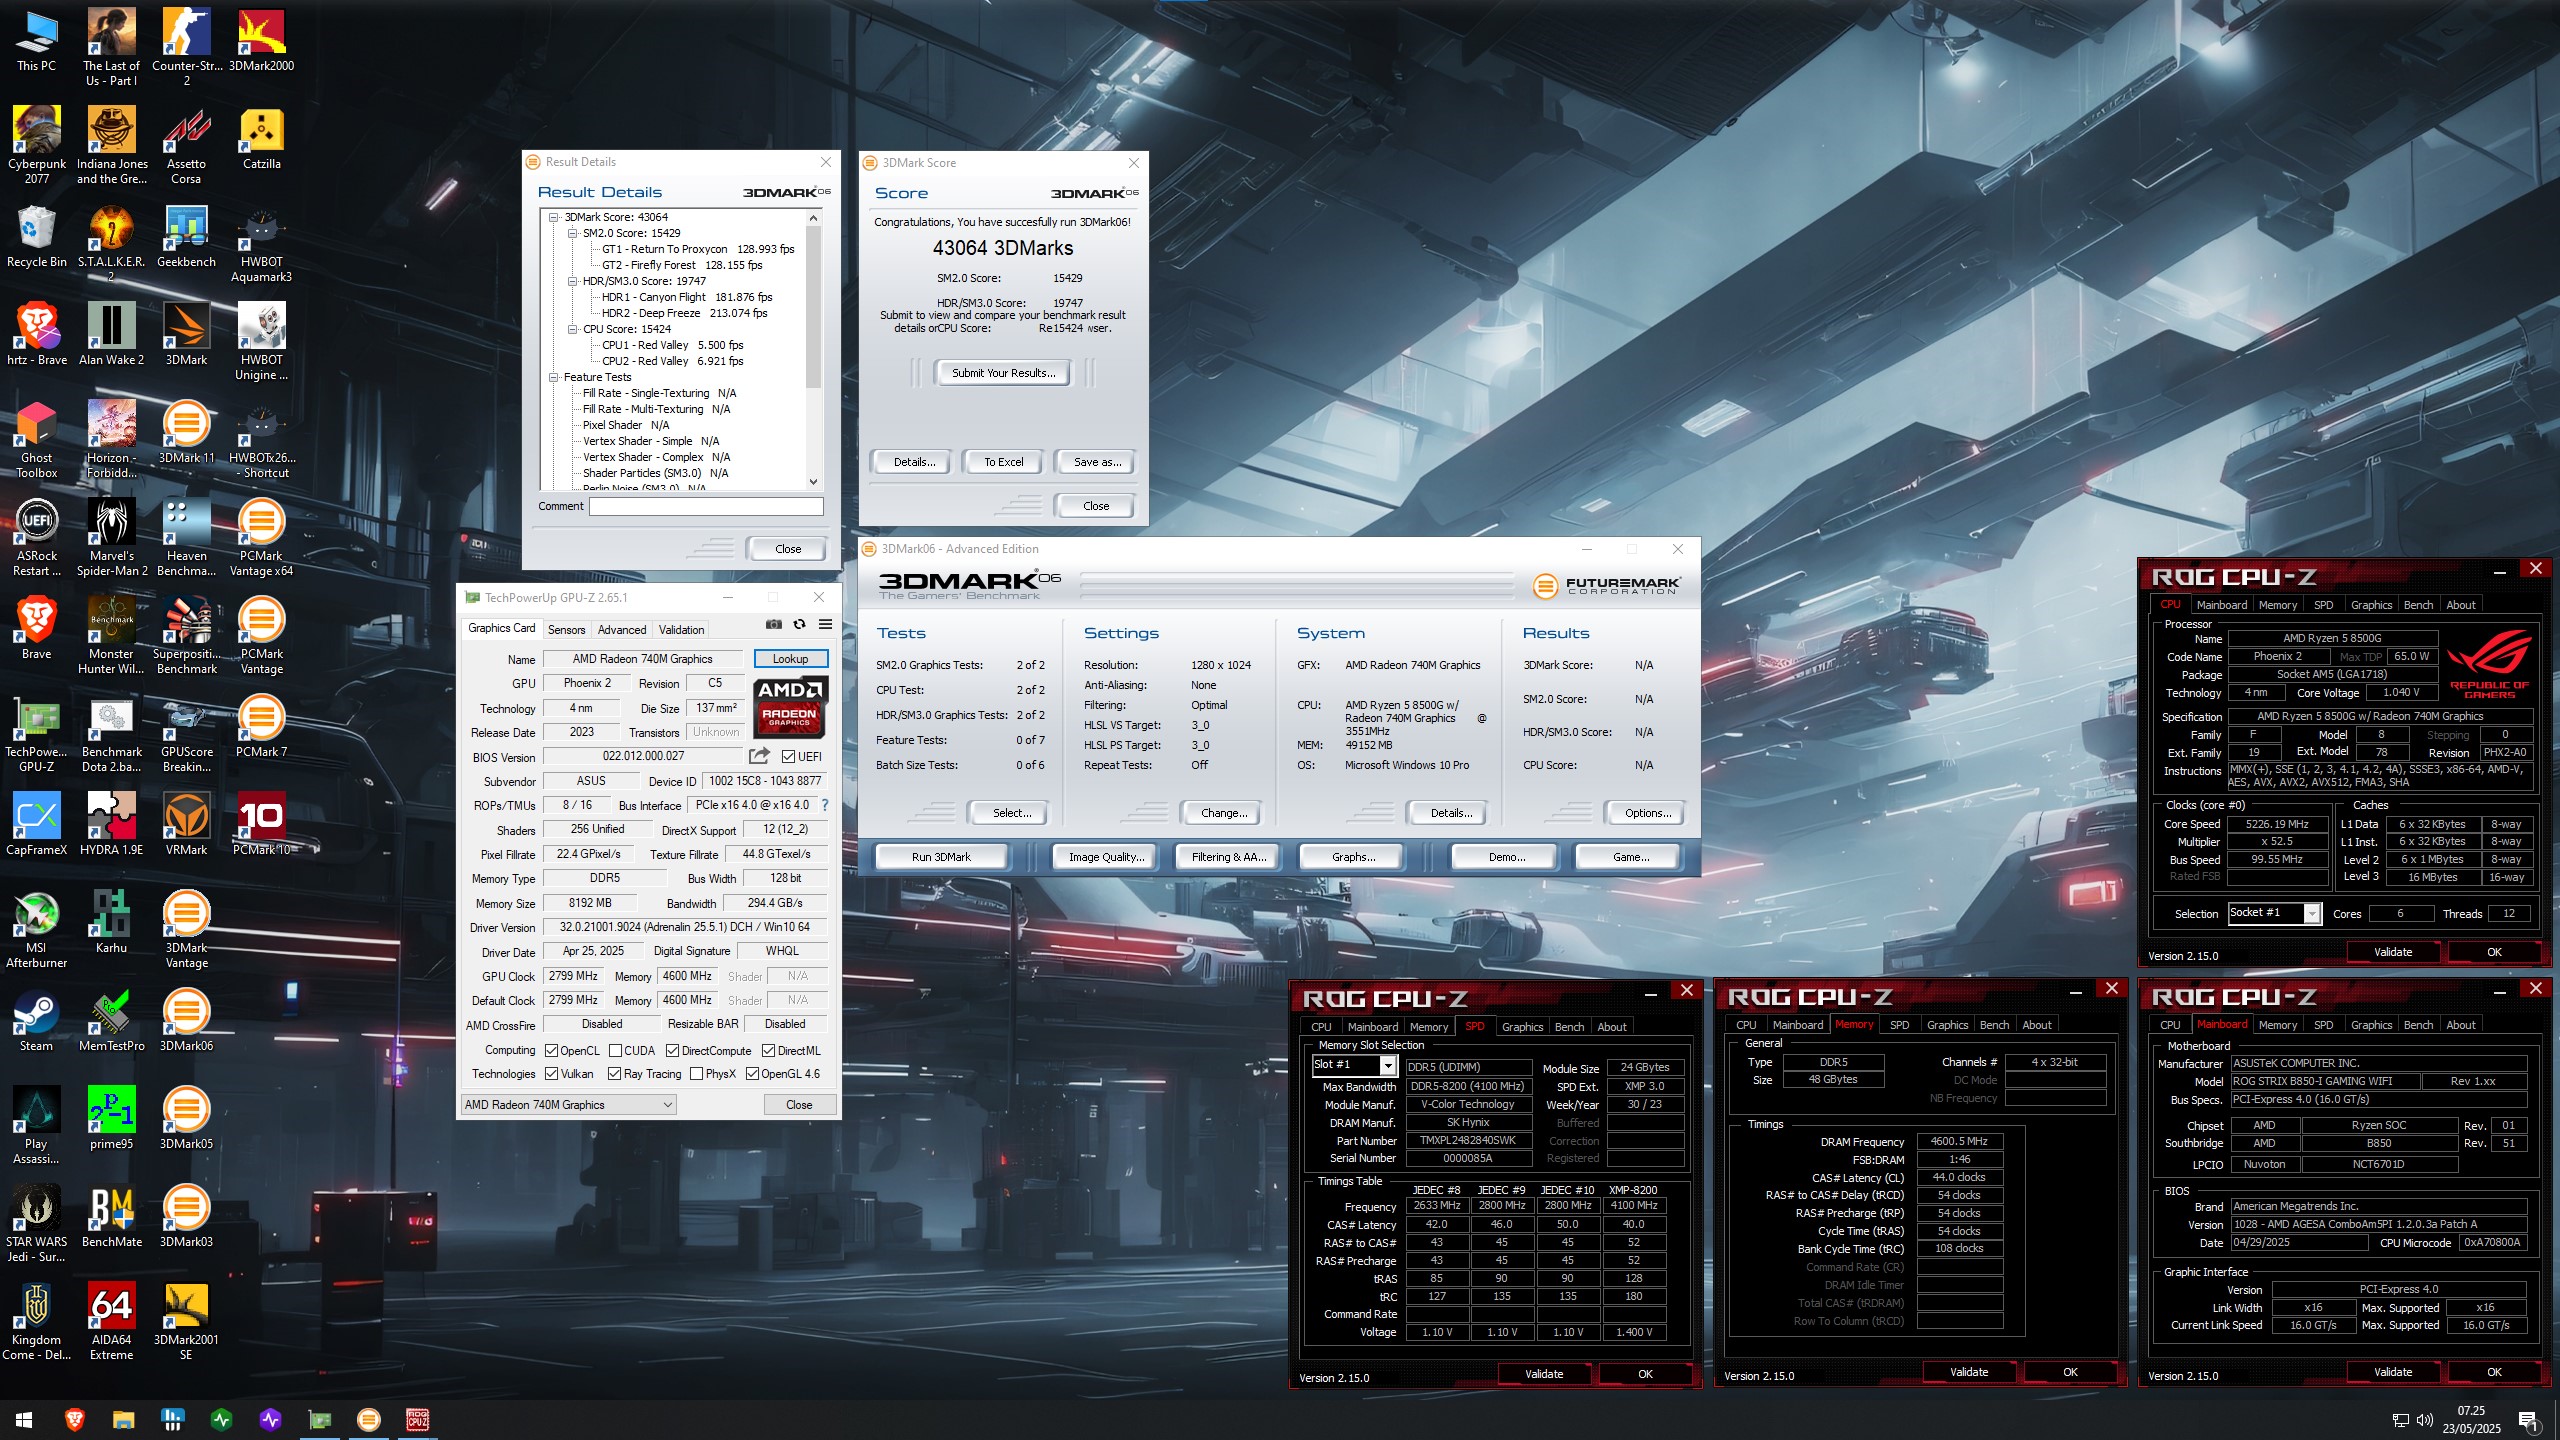2560x1440 pixels.
Task: Open the 3DMark 11 desktop icon
Action: [186, 433]
